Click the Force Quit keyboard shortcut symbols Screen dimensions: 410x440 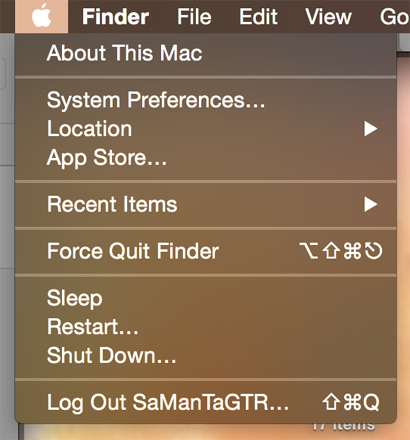point(341,251)
